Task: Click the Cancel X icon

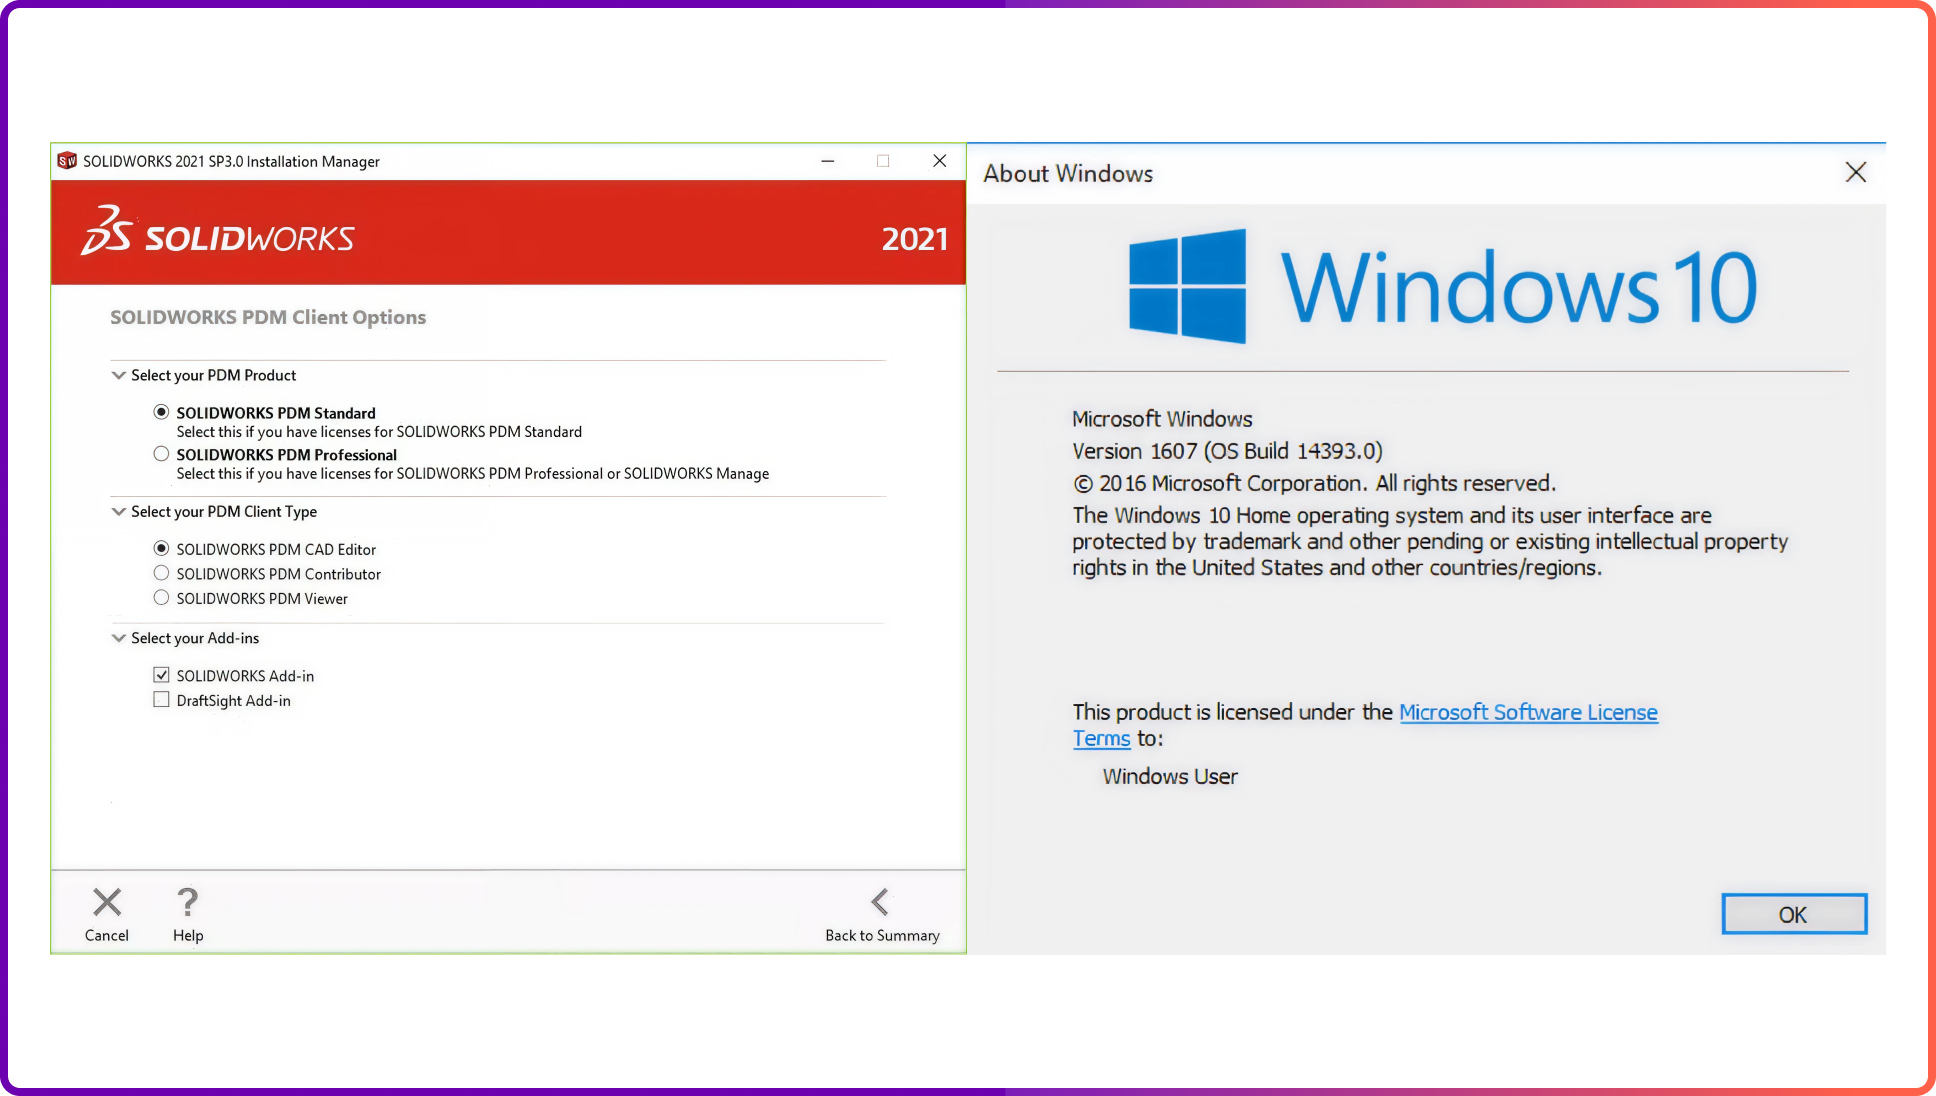Action: [107, 902]
